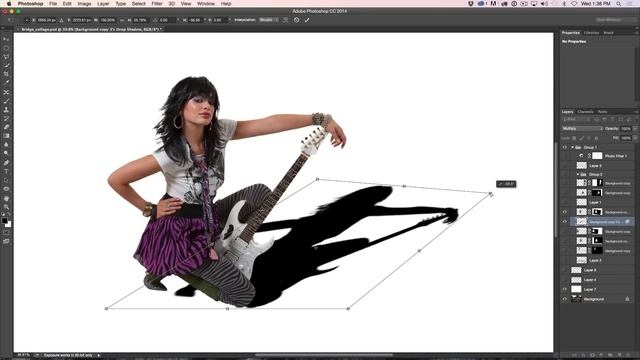The width and height of the screenshot is (640, 360).
Task: Open the Window menu
Action: 206,4
